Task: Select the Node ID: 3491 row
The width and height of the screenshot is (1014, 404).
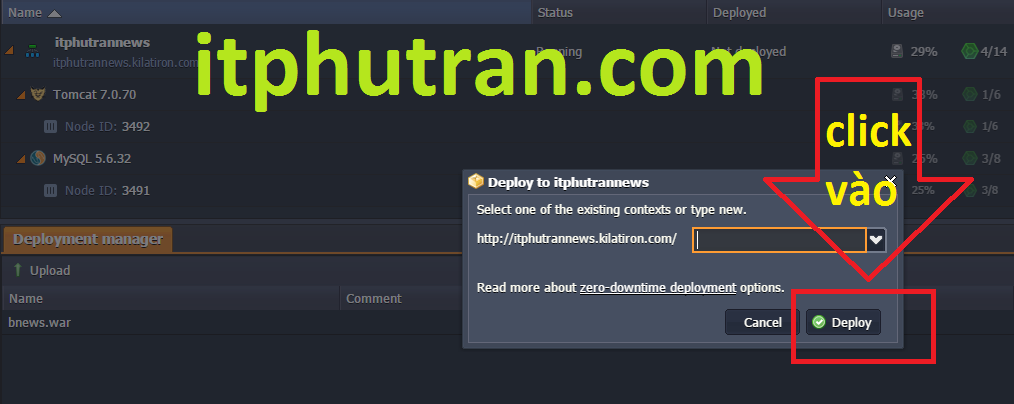Action: [507, 190]
